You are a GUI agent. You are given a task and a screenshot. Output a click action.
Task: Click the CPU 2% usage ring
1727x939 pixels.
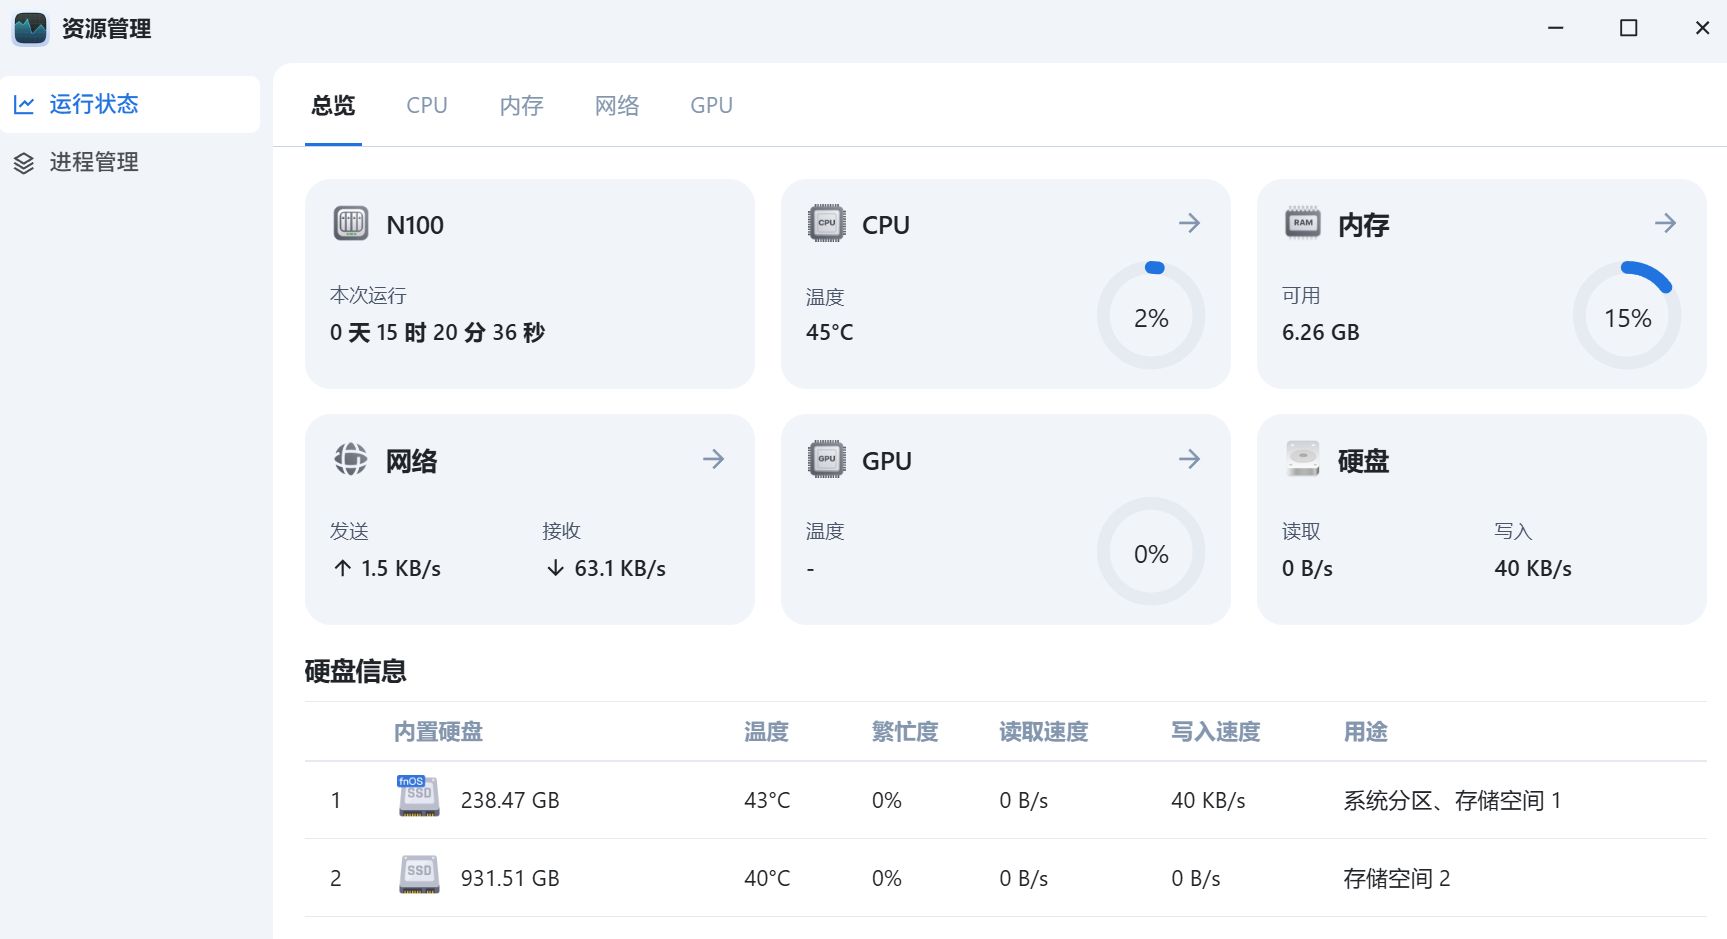click(1151, 316)
